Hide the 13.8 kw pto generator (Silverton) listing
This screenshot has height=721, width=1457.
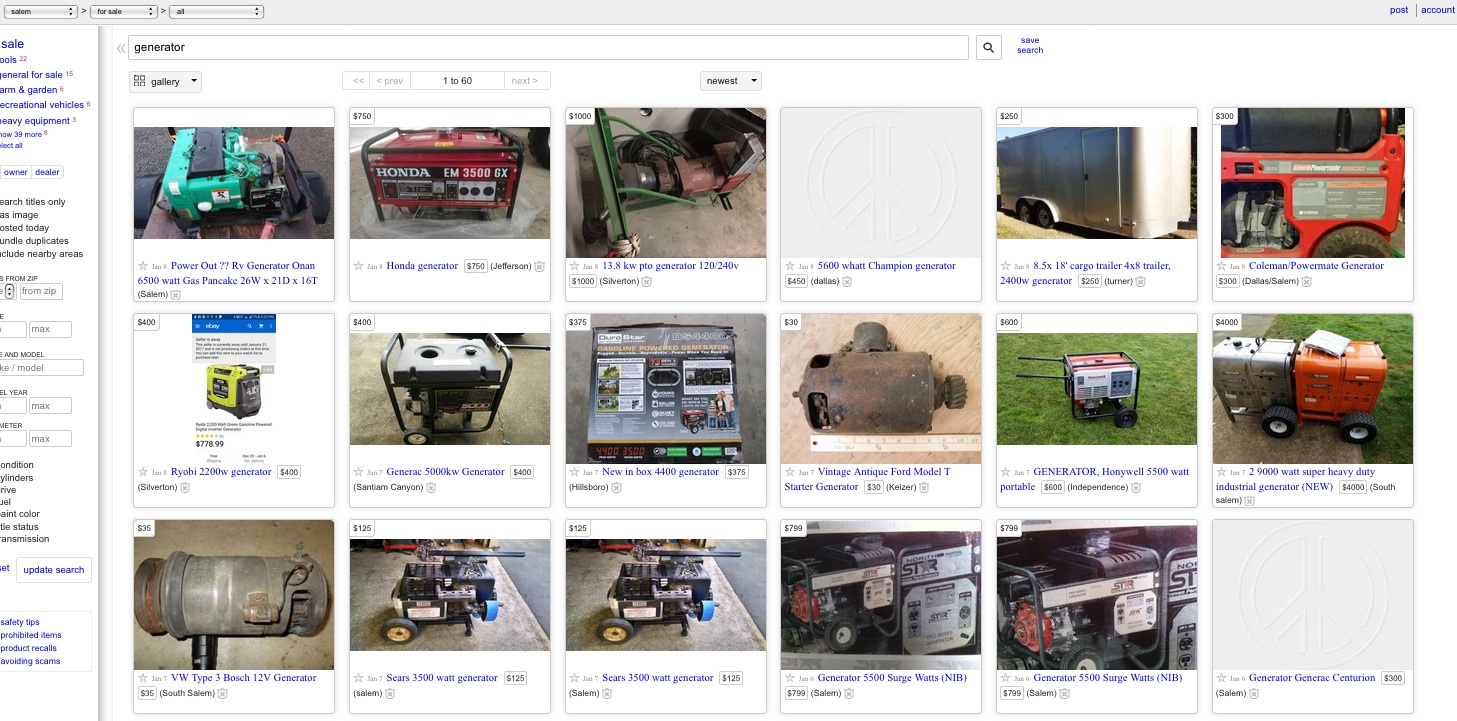646,282
